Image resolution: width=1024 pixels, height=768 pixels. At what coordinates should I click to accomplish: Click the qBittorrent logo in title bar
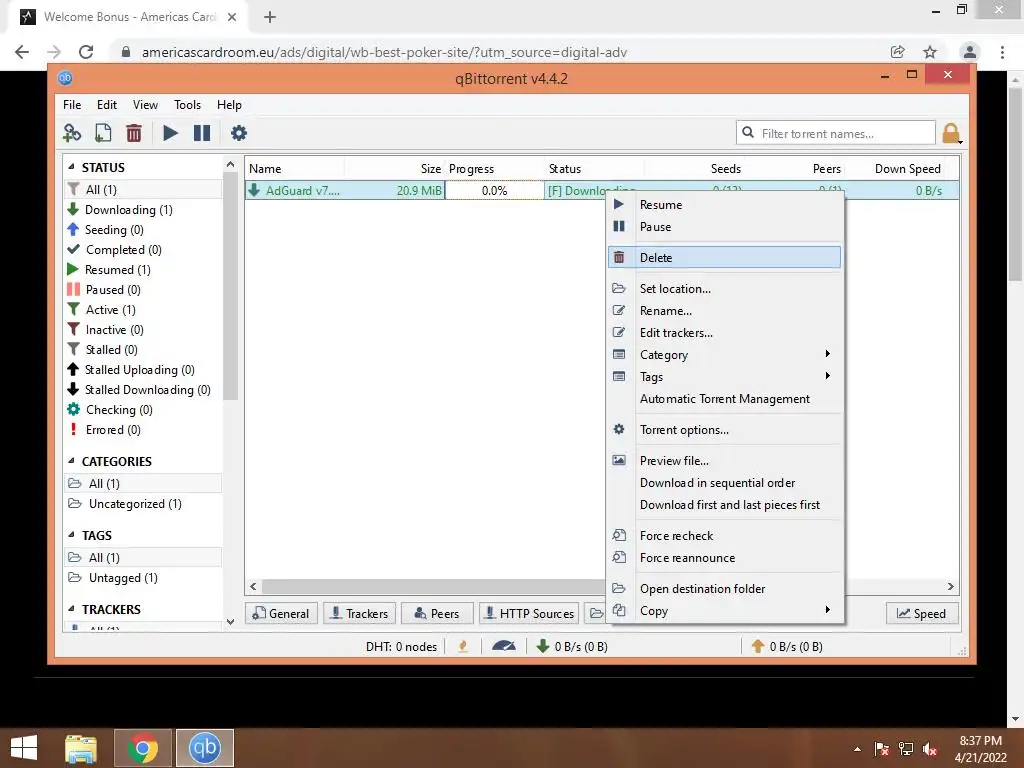click(x=65, y=78)
